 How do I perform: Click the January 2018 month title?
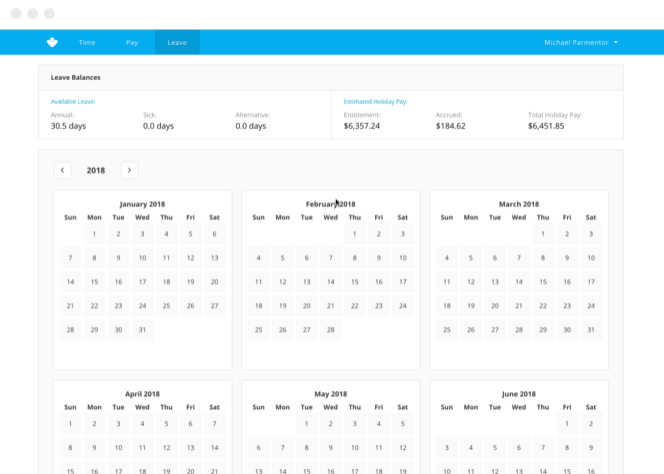pos(142,204)
